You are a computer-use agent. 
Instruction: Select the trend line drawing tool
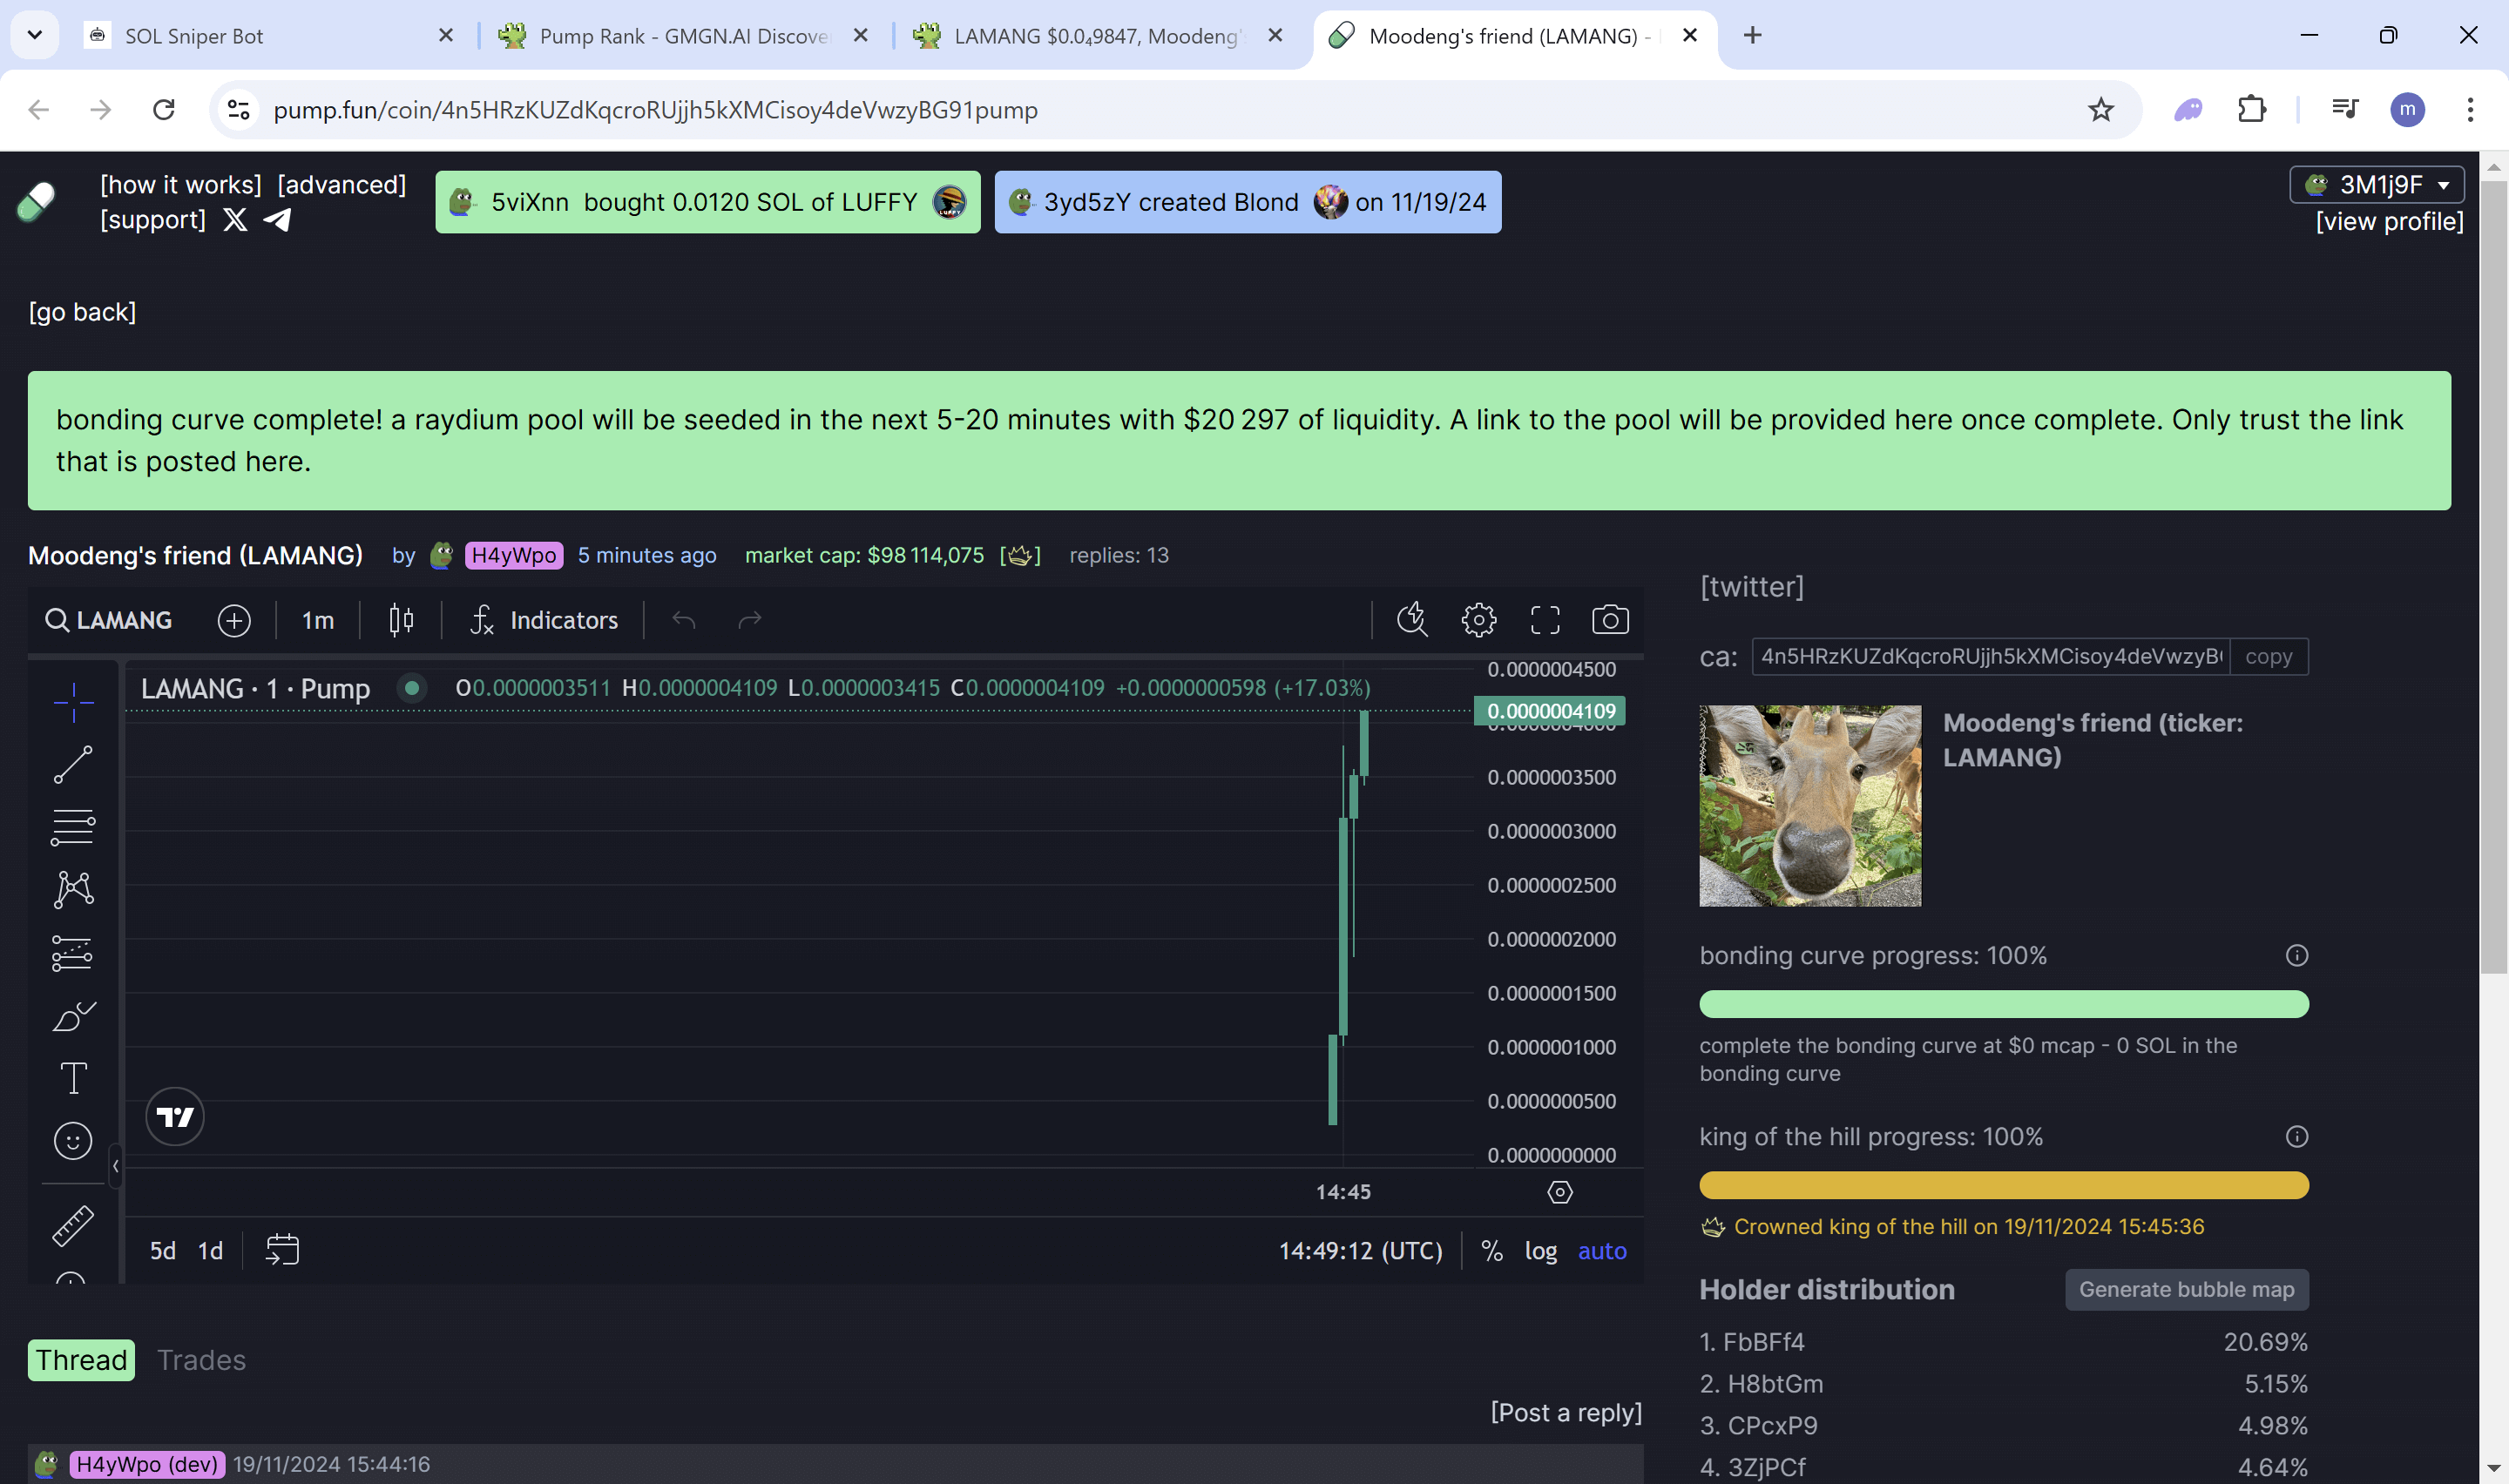pos(73,765)
